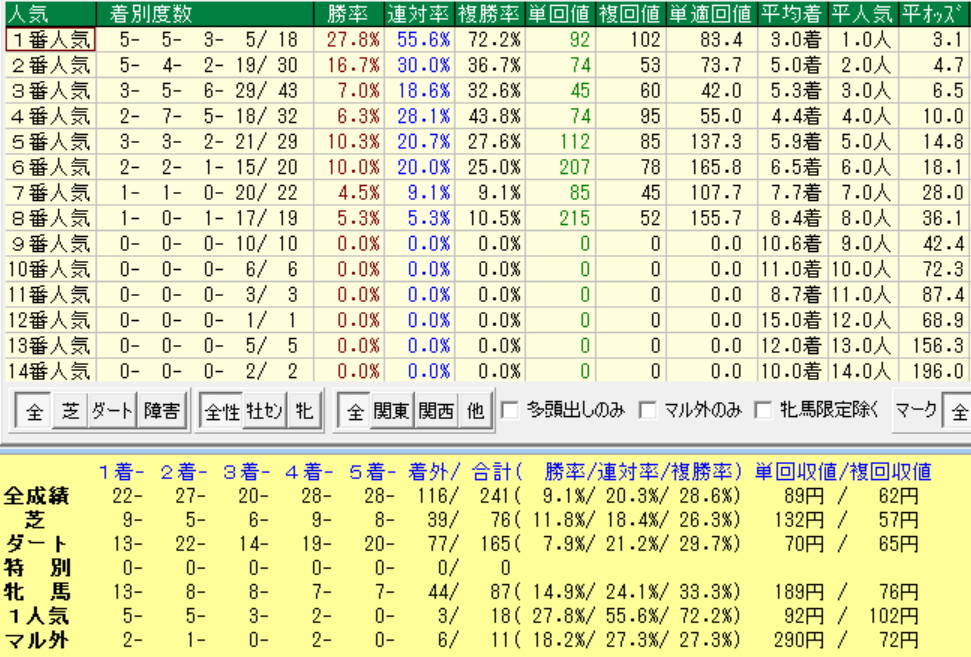Select the 9番人気 row
971x657 pixels.
[x=486, y=243]
